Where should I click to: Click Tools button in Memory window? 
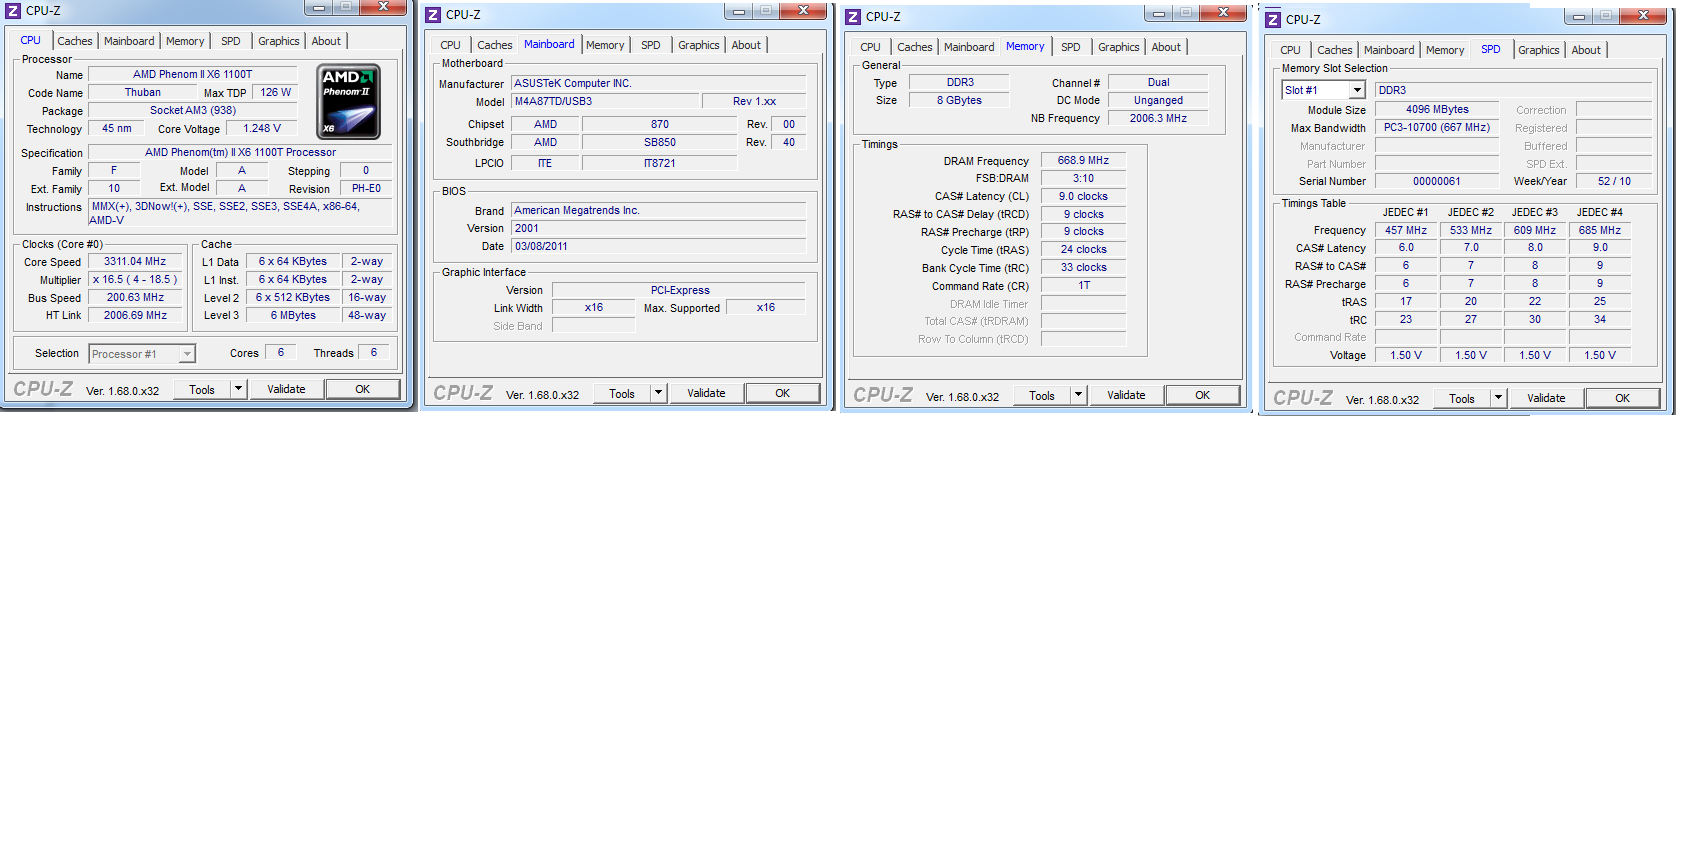pos(1042,396)
